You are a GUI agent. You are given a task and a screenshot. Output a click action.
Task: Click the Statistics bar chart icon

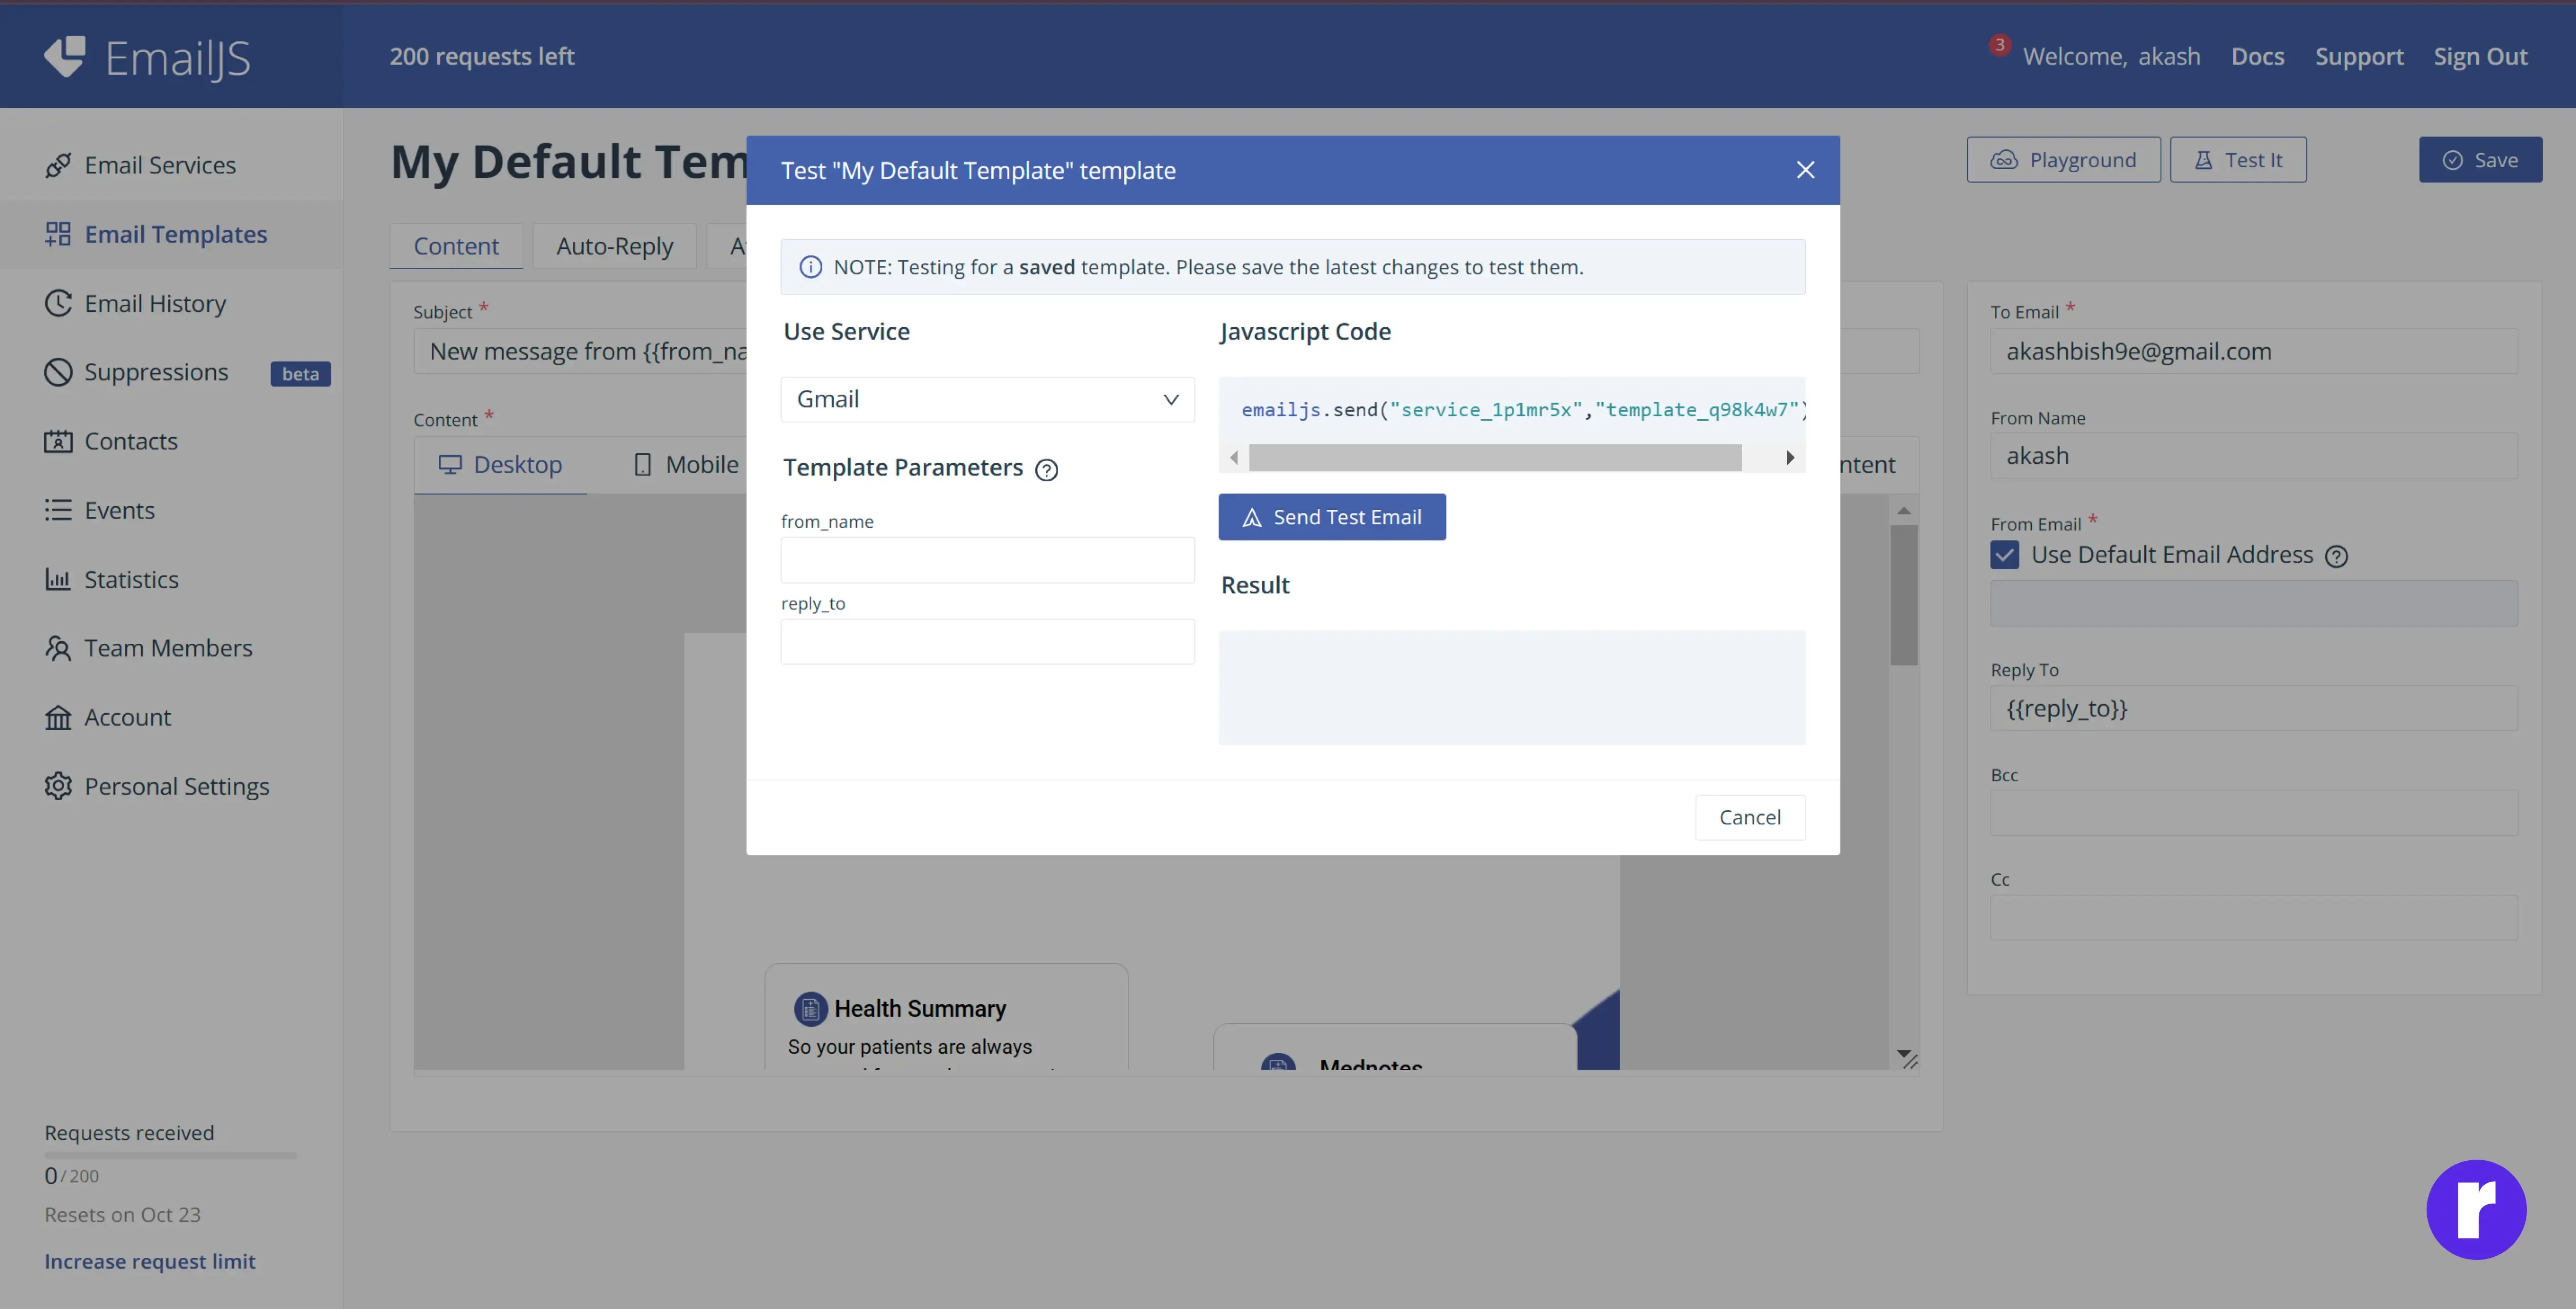(x=58, y=579)
